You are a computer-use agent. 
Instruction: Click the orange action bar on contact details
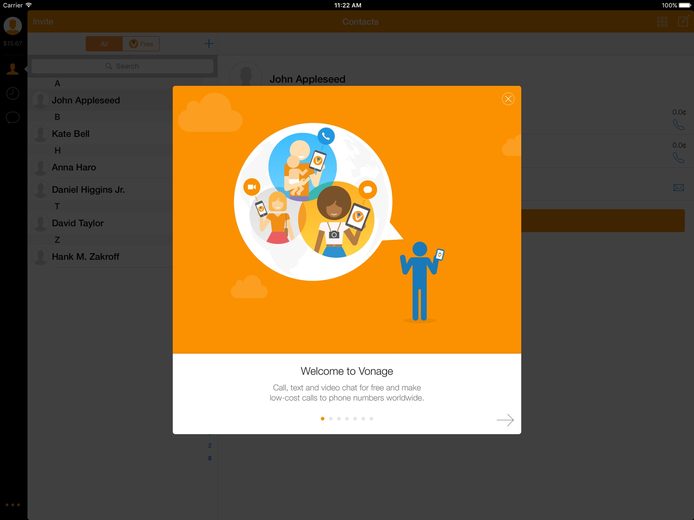point(603,220)
